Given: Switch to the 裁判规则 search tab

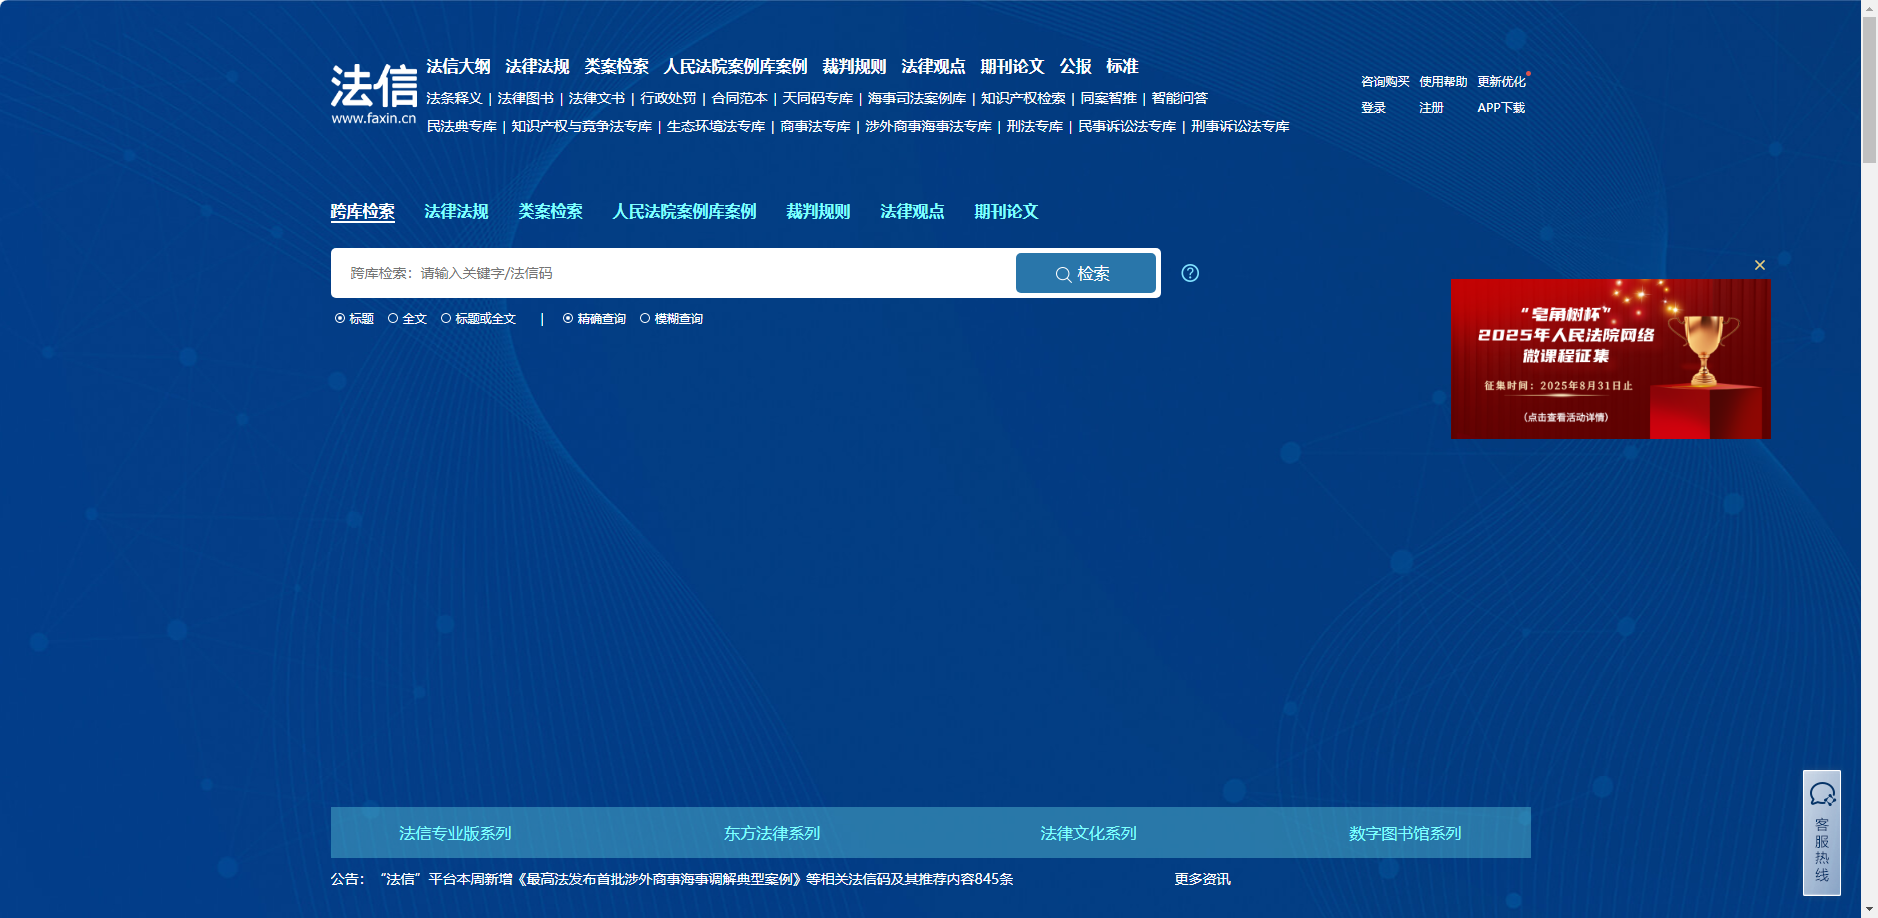Looking at the screenshot, I should 818,212.
